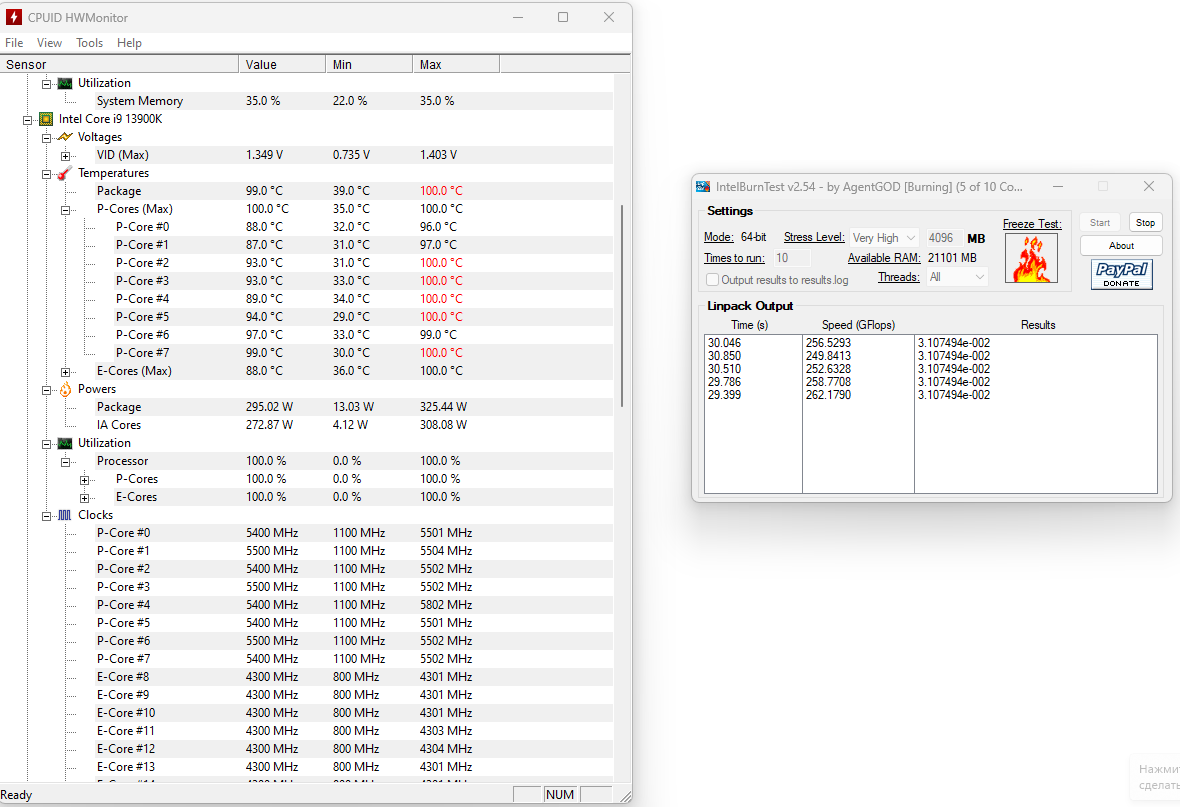Click the 1.349 V VID value
Image resolution: width=1180 pixels, height=807 pixels.
264,155
